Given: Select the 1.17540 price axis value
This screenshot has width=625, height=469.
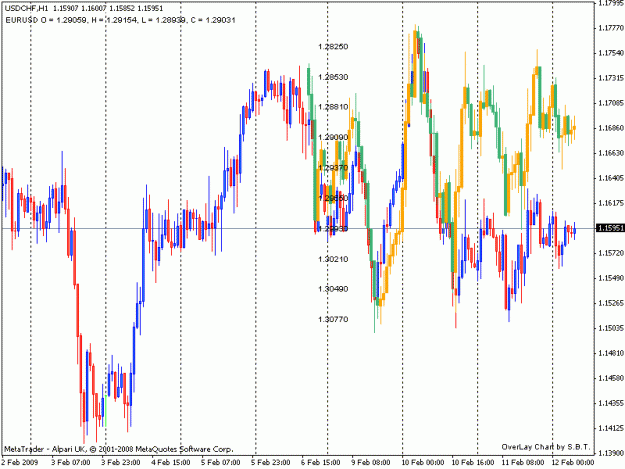Looking at the screenshot, I should [x=611, y=53].
